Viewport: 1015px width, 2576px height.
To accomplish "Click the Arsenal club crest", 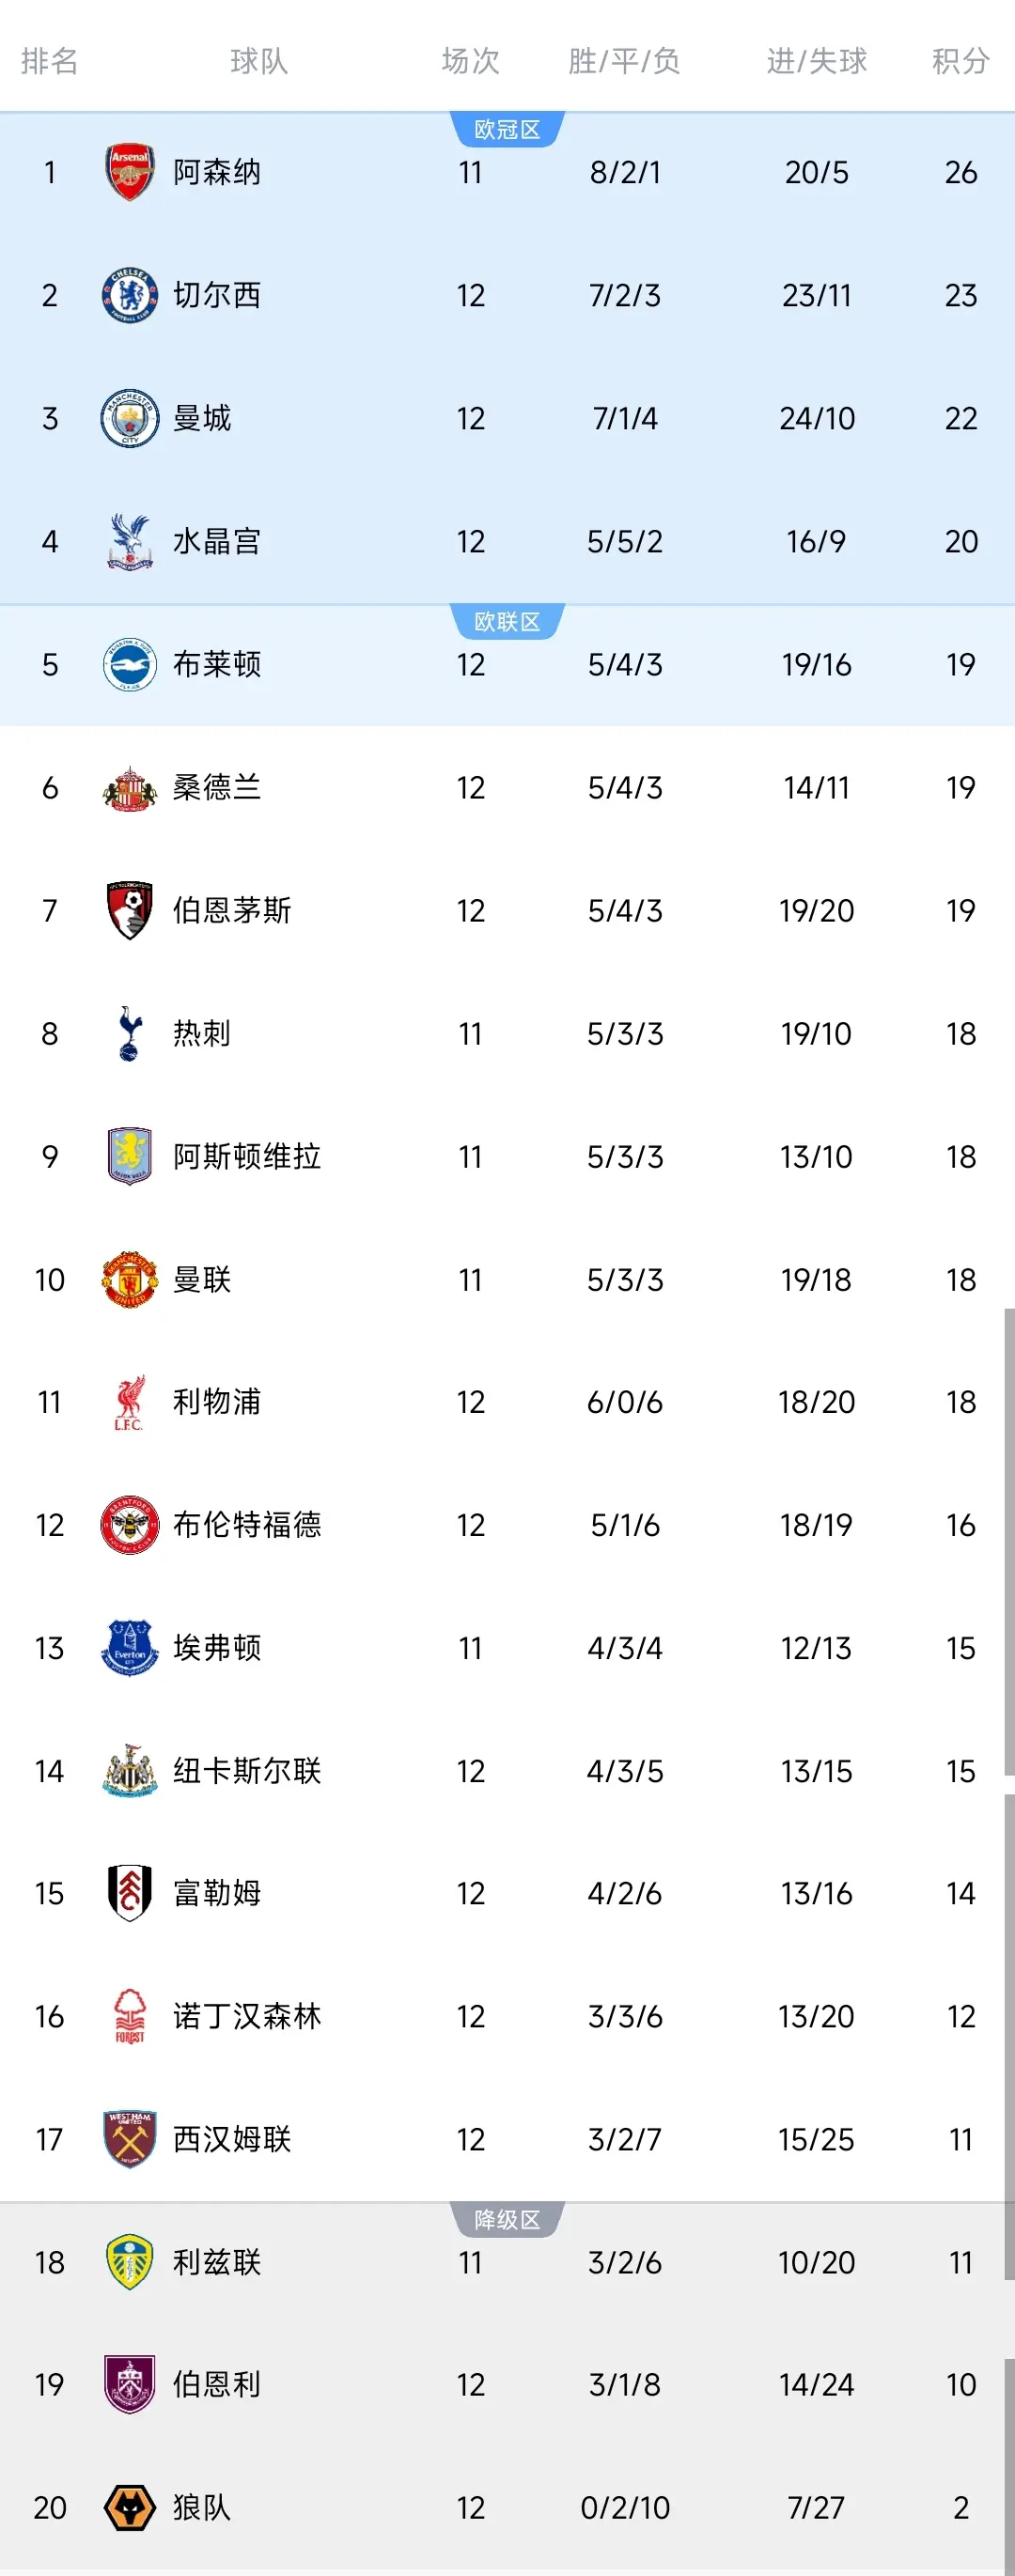I will 130,172.
